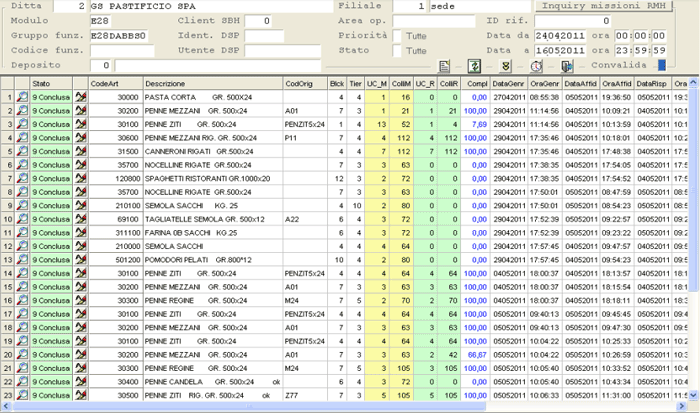Screen dimensions: 700x413
Task: Click the red action icon in row 7
Action: [x=81, y=178]
